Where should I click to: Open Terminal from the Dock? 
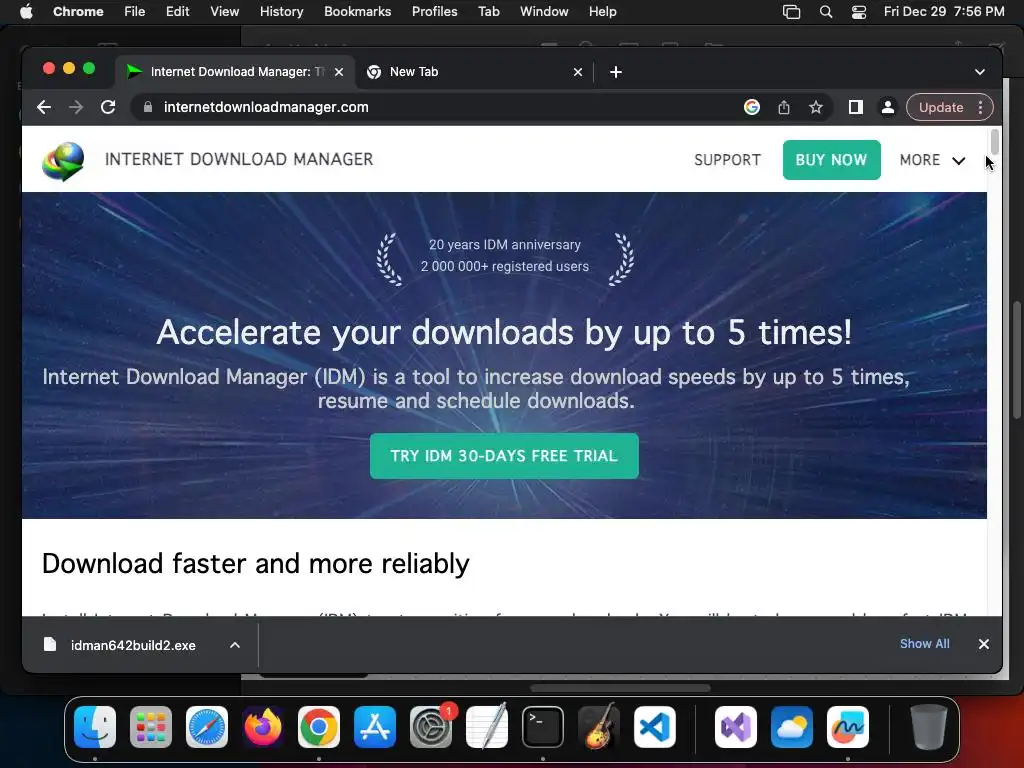[543, 727]
